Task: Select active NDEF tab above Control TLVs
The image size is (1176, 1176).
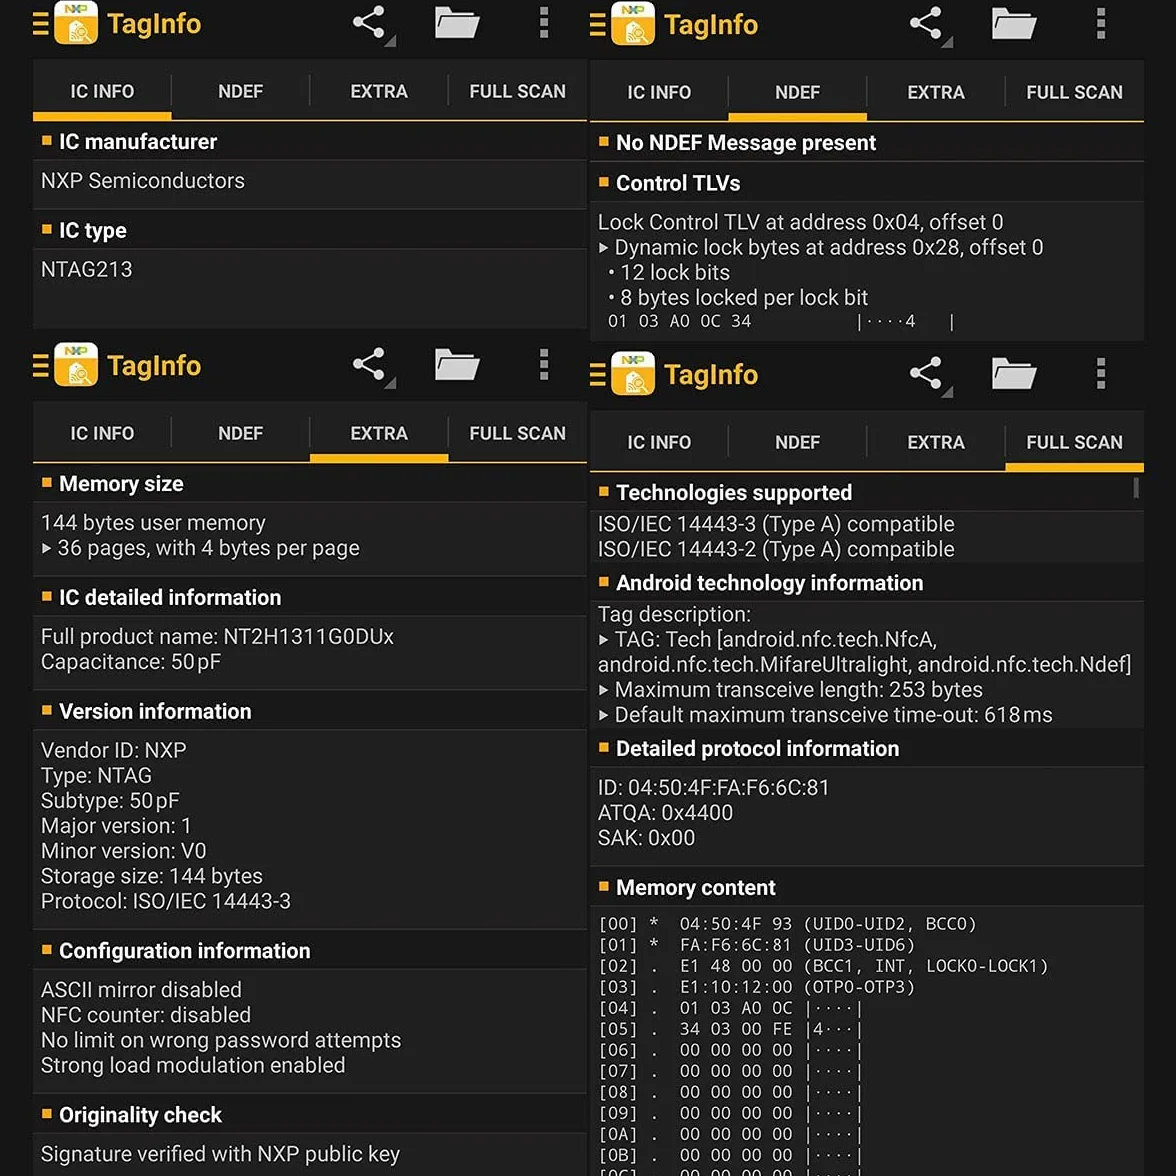Action: tap(797, 92)
